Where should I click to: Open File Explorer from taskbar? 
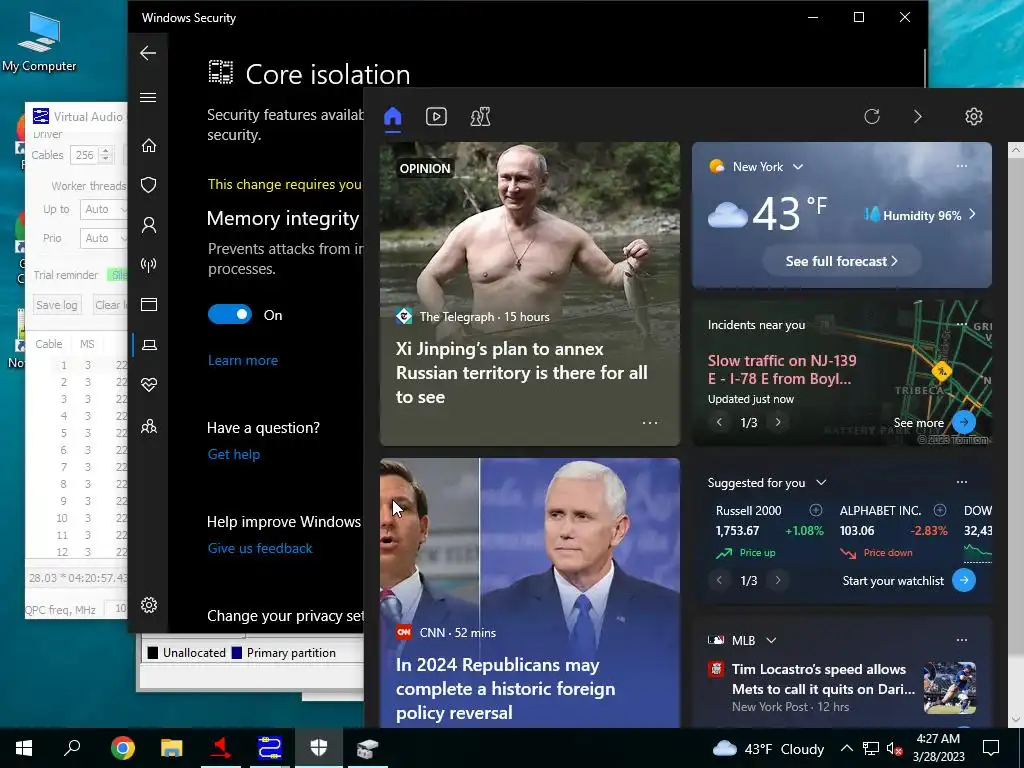click(171, 748)
